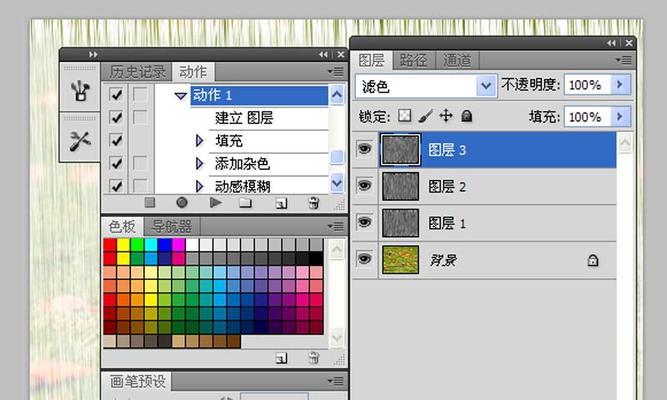
Task: Pick the pure red swatch
Action: [x=110, y=245]
